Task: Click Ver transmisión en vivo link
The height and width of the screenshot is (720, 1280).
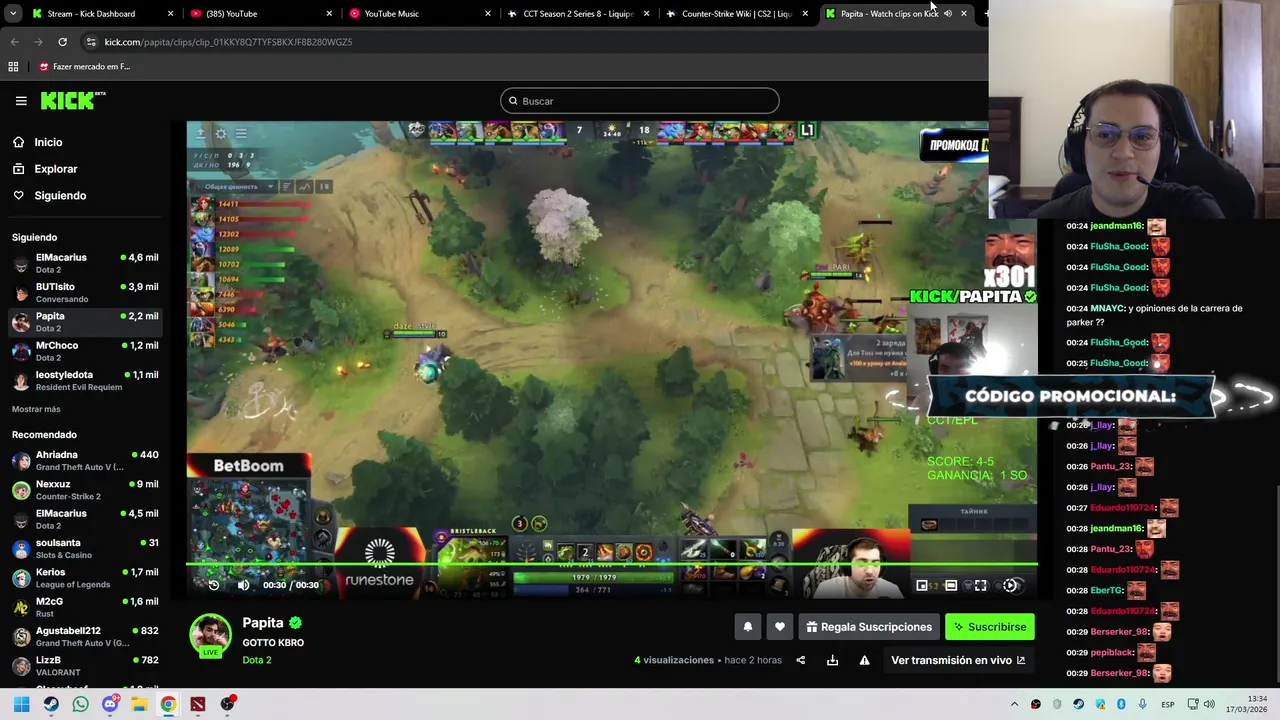Action: pos(958,660)
